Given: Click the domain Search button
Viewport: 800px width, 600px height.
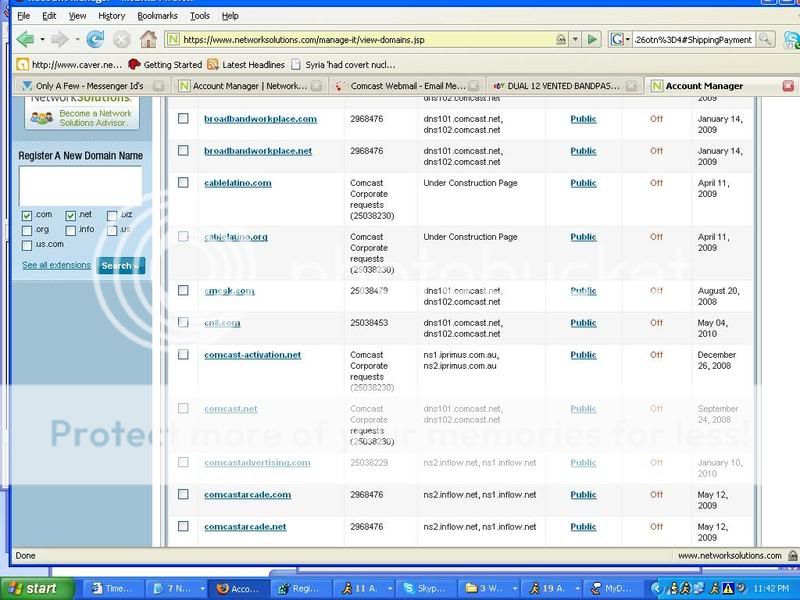Looking at the screenshot, I should (120, 266).
